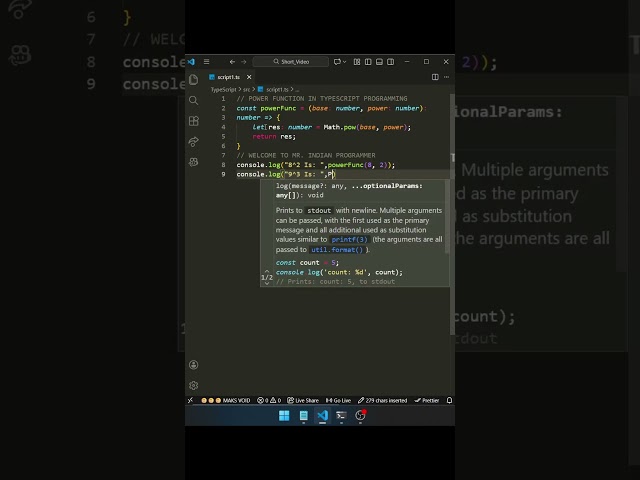Toggle the secondary side bar visibility
The image size is (640, 480).
(x=391, y=62)
